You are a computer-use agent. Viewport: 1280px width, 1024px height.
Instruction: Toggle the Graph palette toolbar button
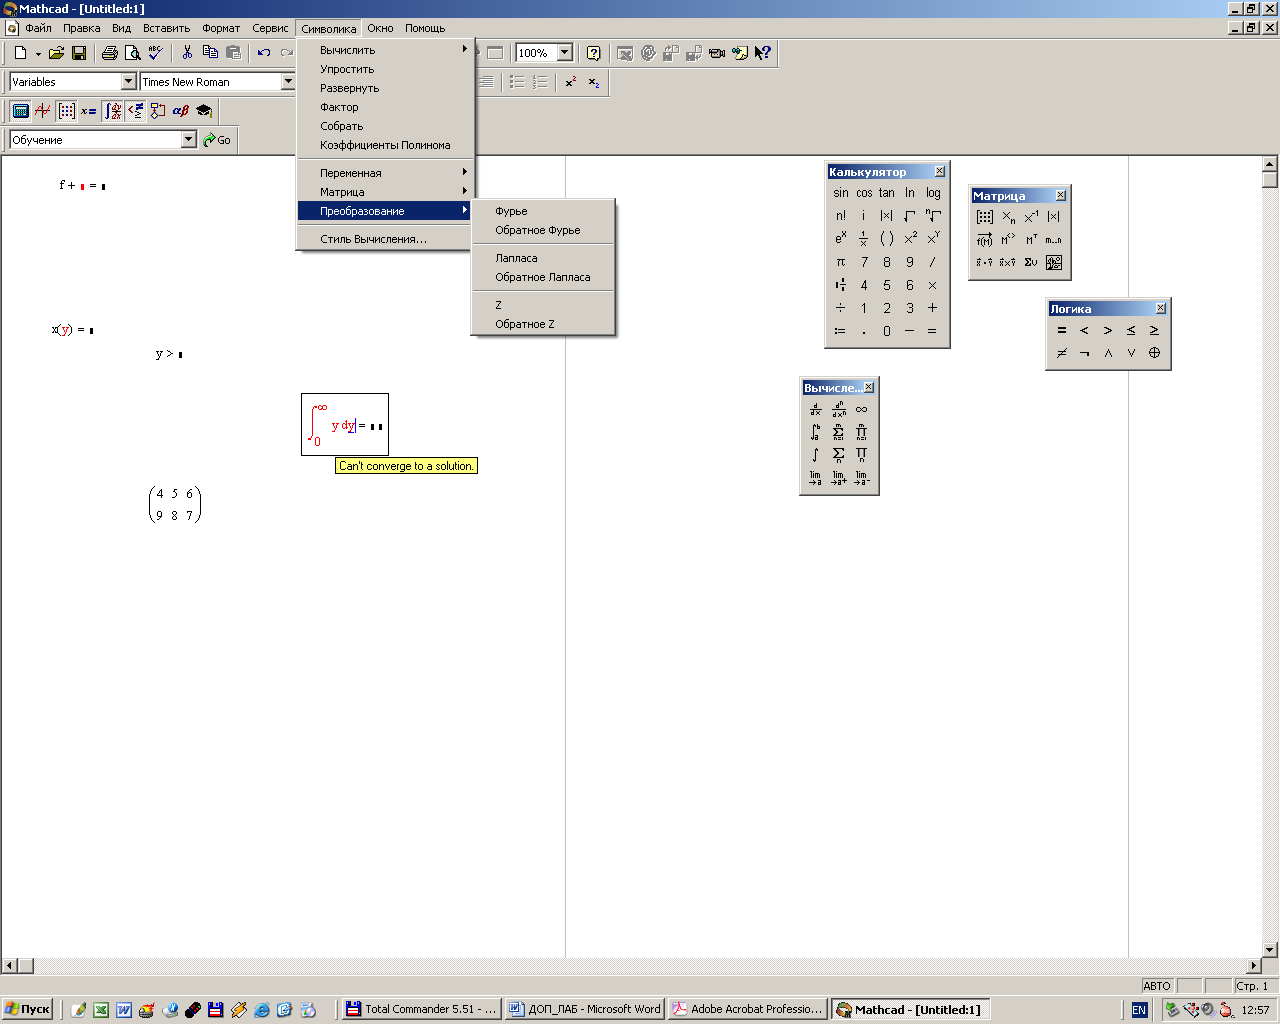43,111
